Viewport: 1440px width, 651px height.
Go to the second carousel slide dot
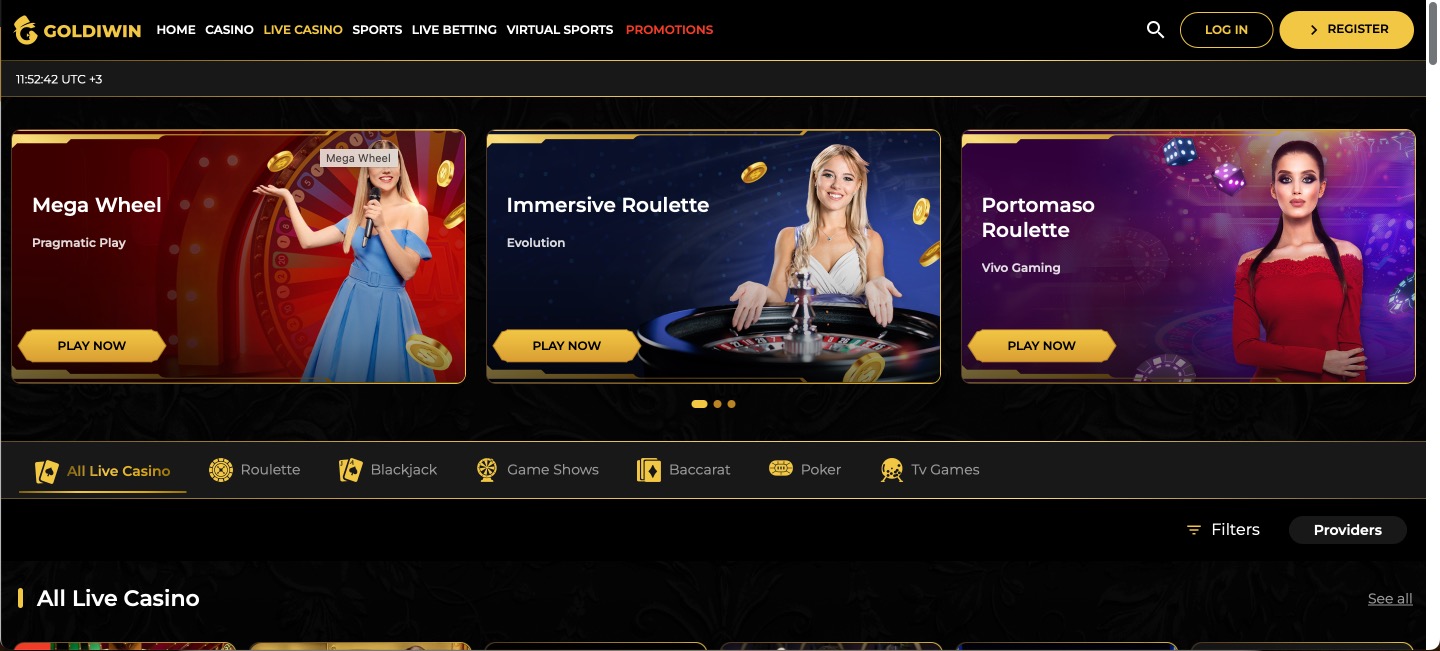click(x=718, y=404)
